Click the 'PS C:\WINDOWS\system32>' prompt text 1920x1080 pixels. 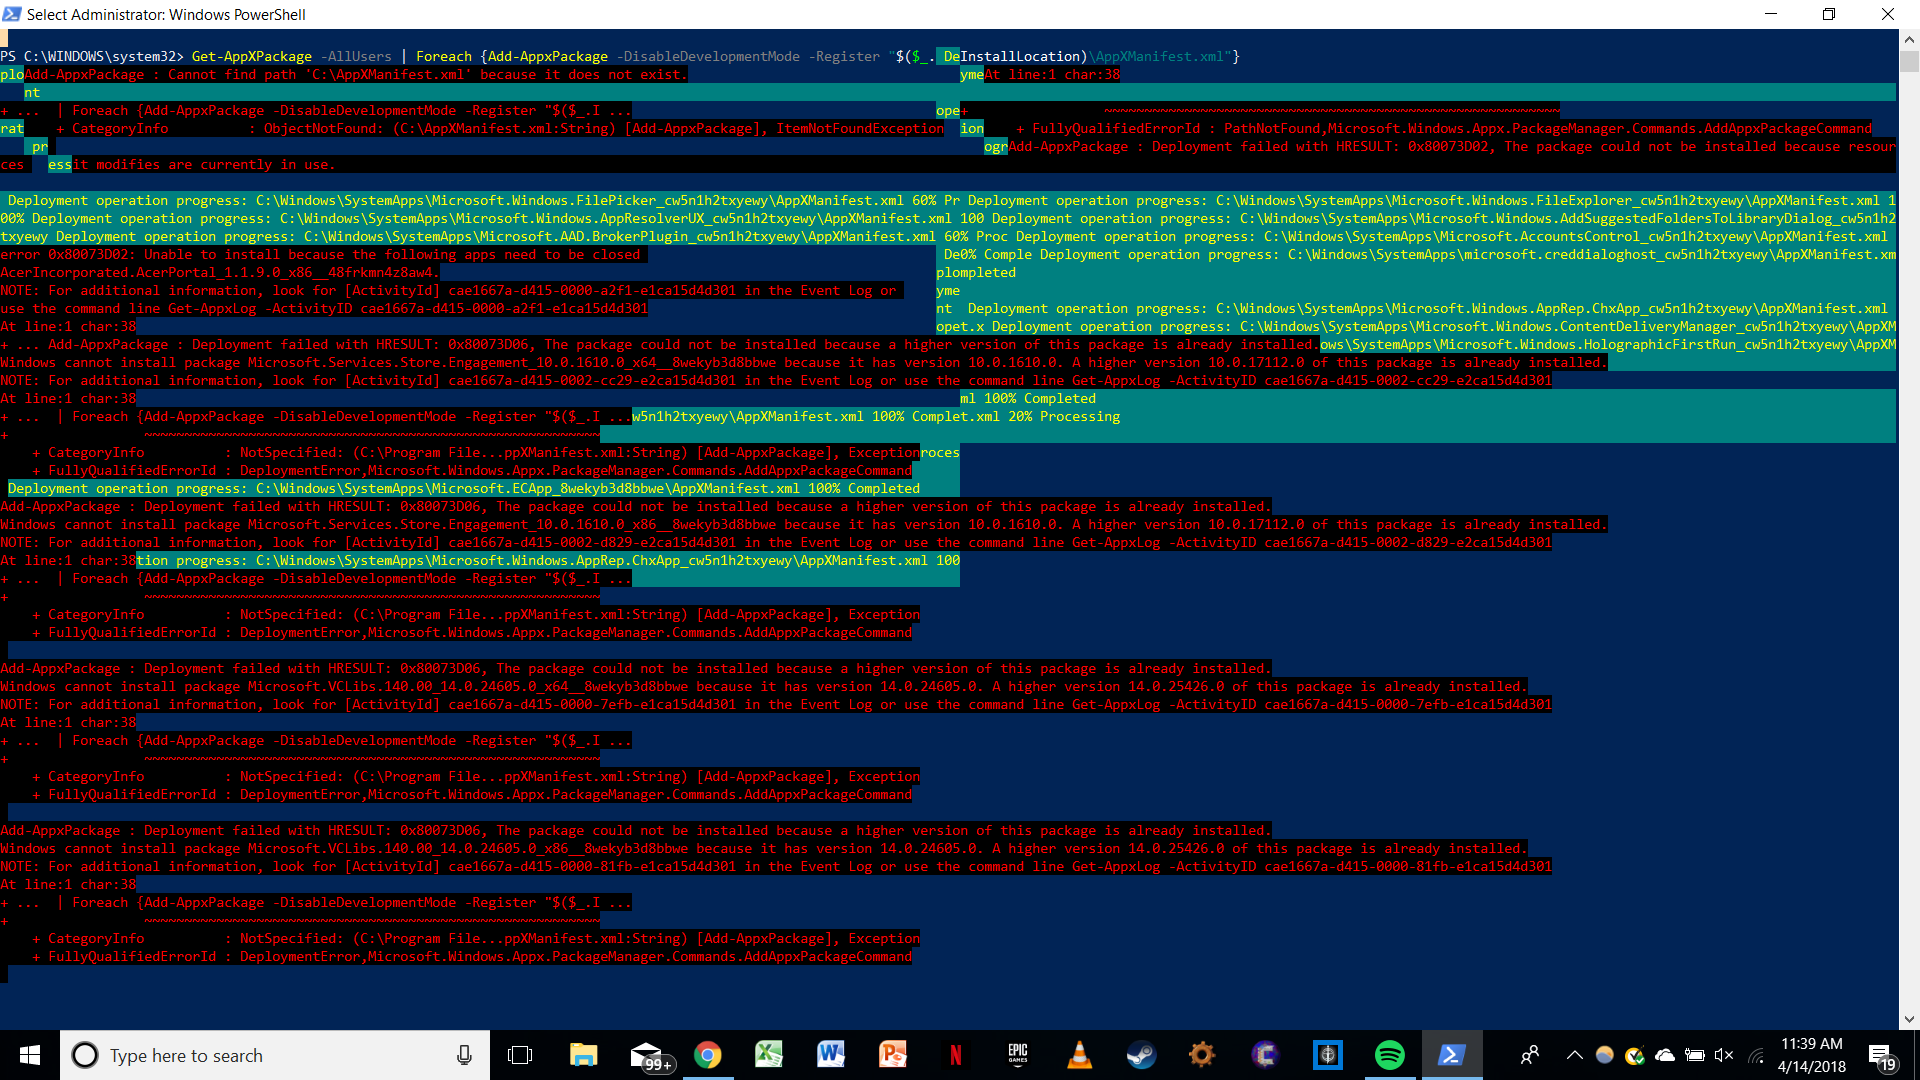tap(92, 57)
